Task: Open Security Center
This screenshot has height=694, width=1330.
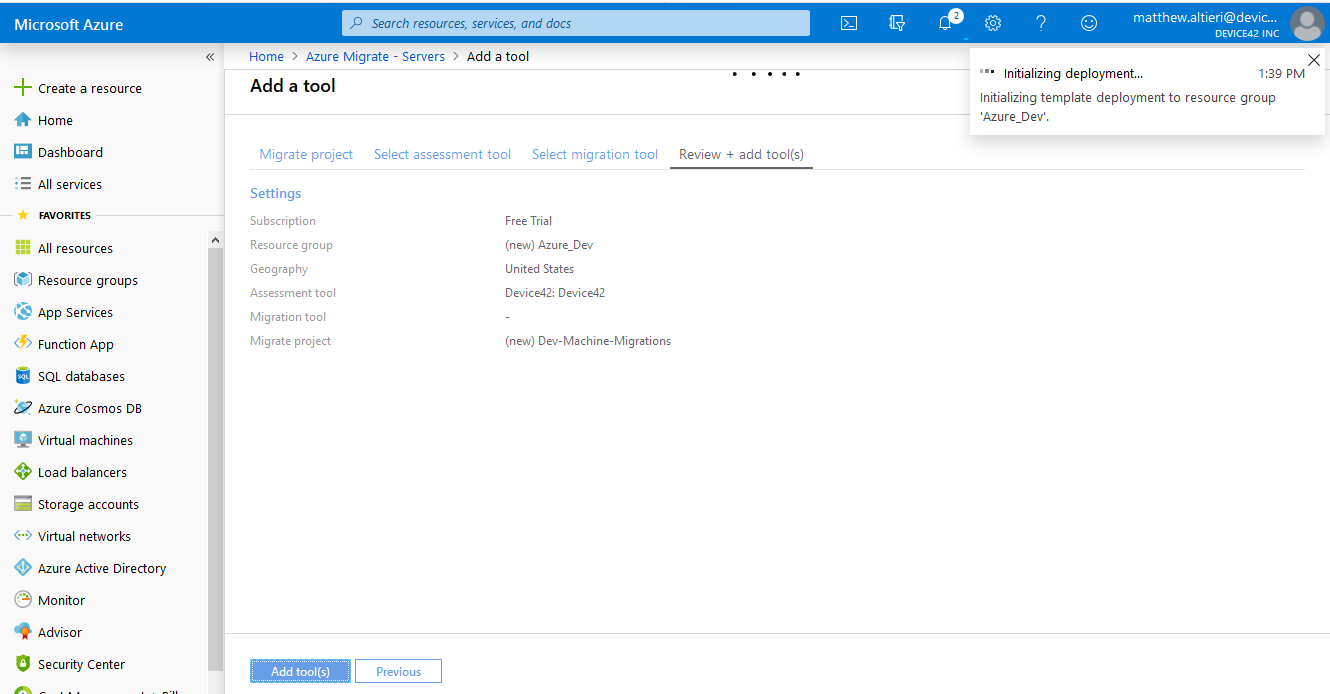Action: [81, 664]
